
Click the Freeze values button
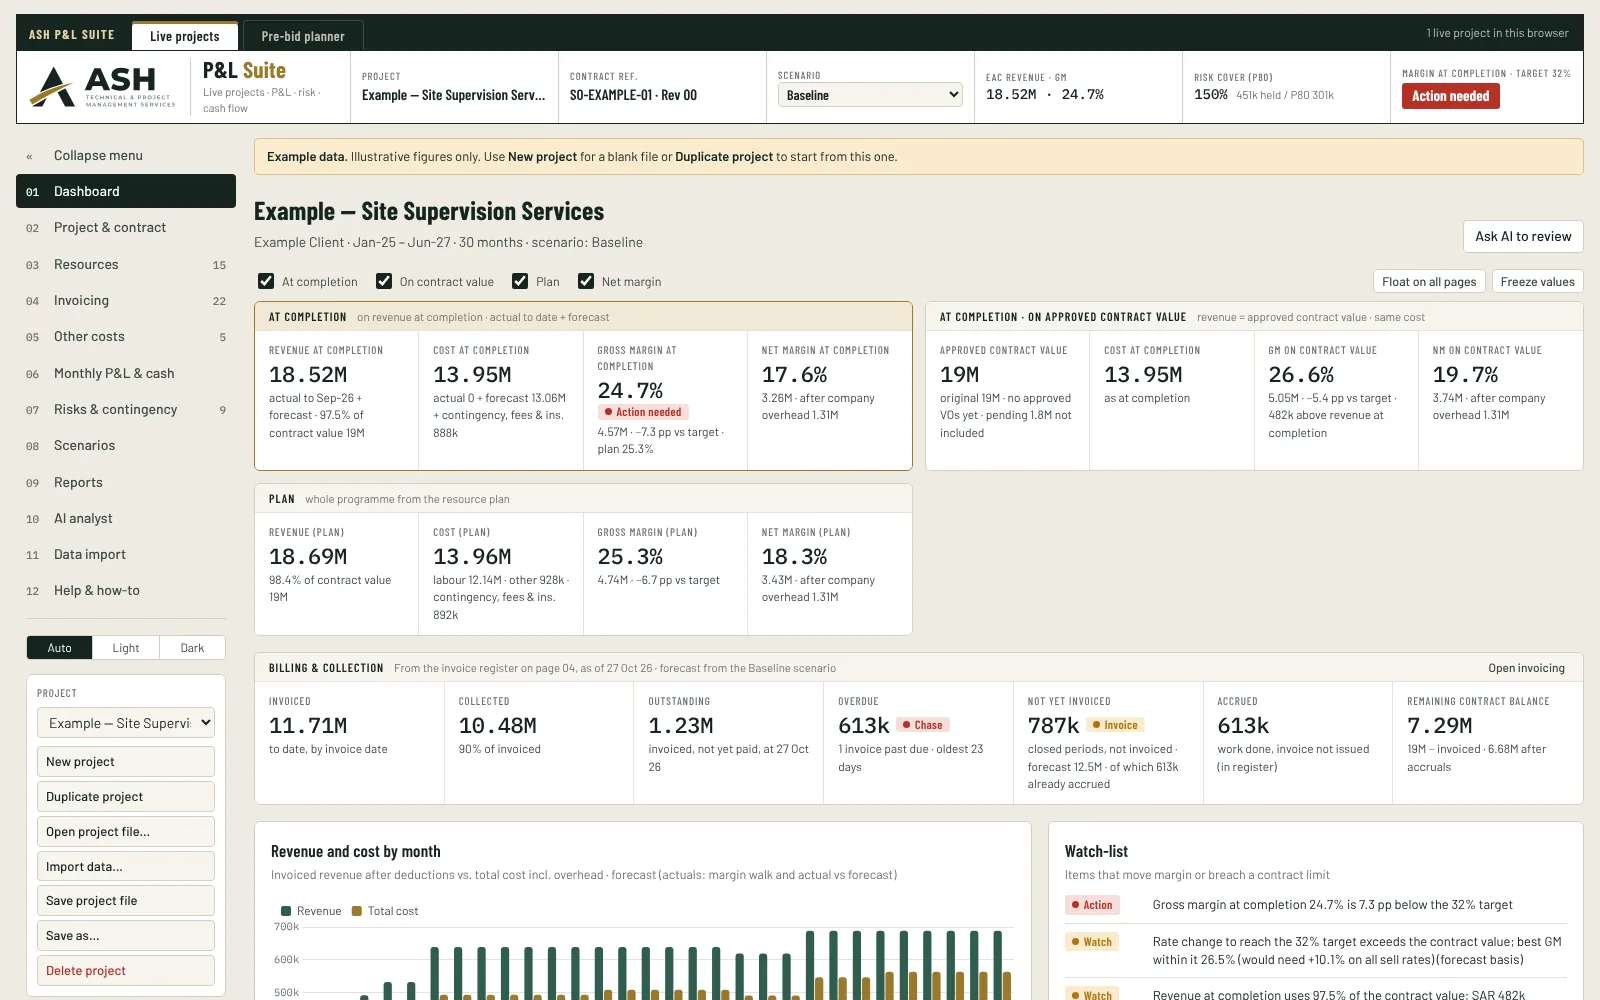(x=1538, y=282)
